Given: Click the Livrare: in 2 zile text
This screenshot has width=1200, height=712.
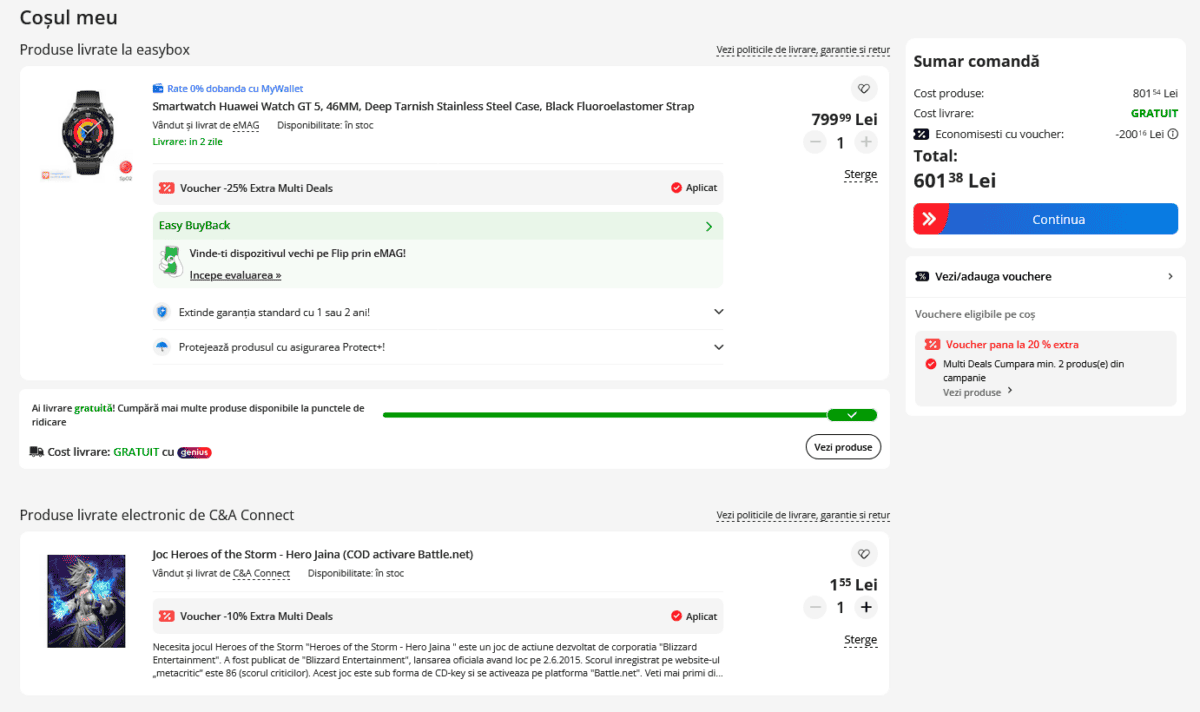Looking at the screenshot, I should [x=187, y=142].
